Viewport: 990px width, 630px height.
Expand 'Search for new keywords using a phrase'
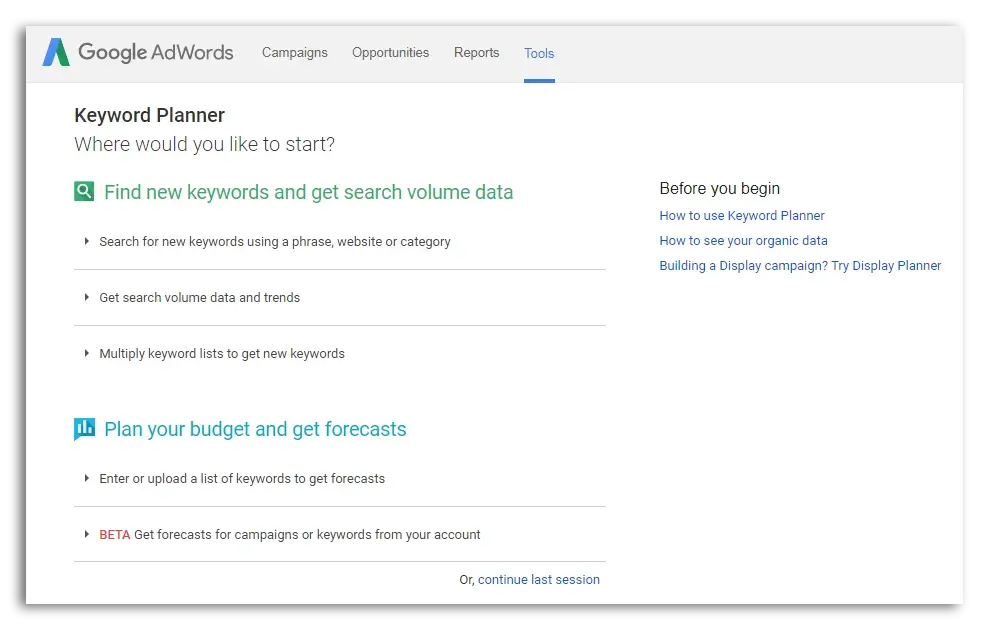274,242
